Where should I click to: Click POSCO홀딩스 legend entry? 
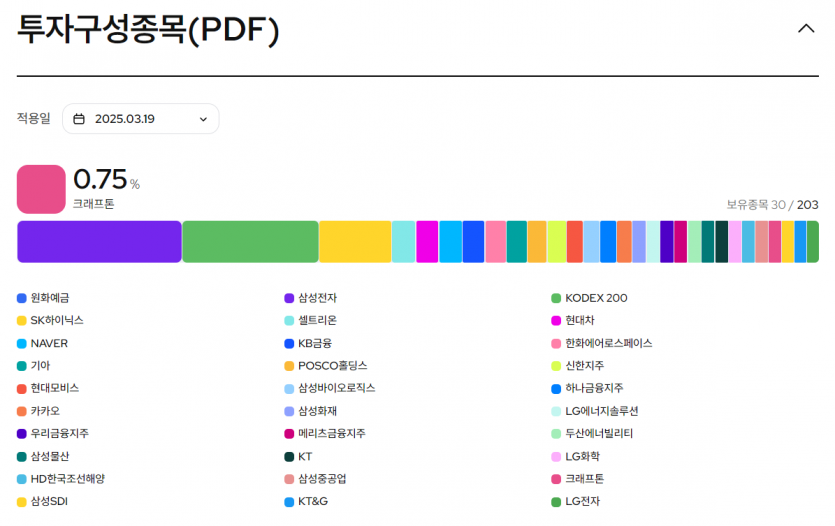point(326,366)
